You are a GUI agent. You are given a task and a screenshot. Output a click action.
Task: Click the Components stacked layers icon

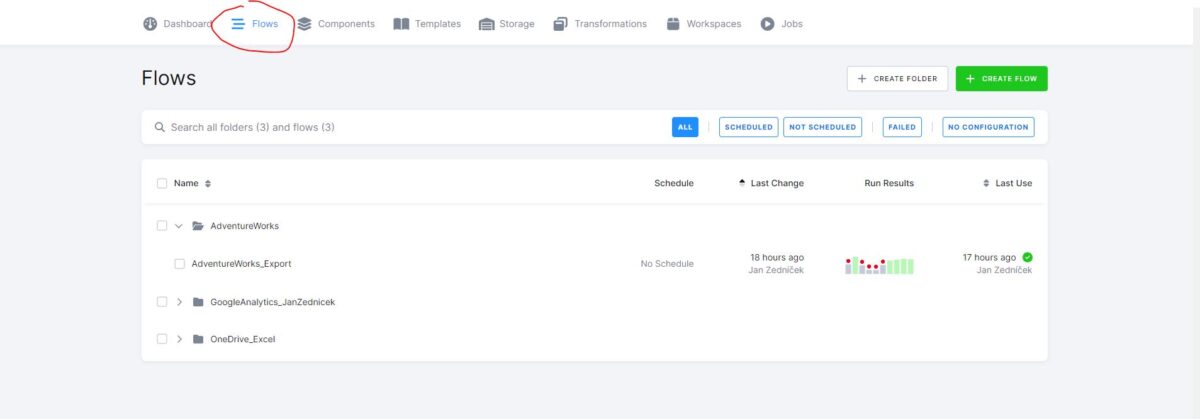coord(304,24)
